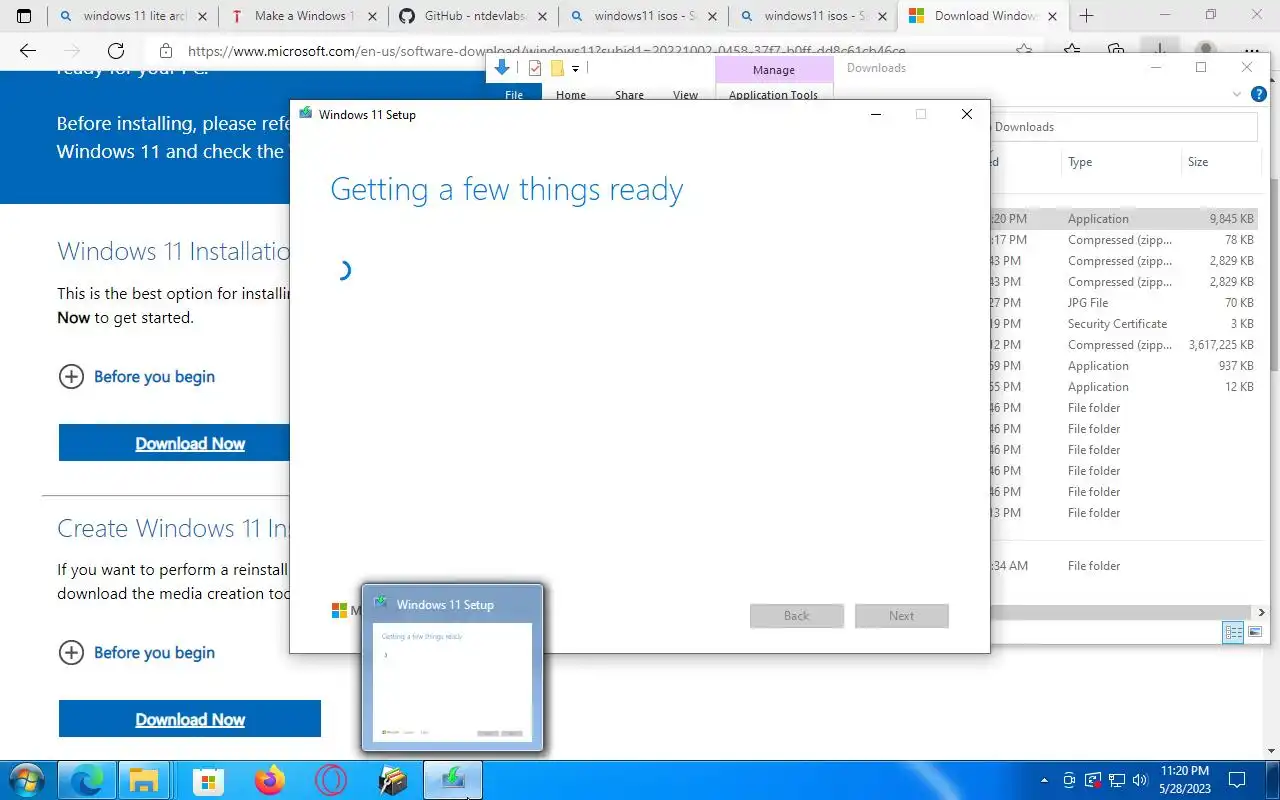The height and width of the screenshot is (800, 1280).
Task: Launch Firefox from the taskbar
Action: (x=270, y=780)
